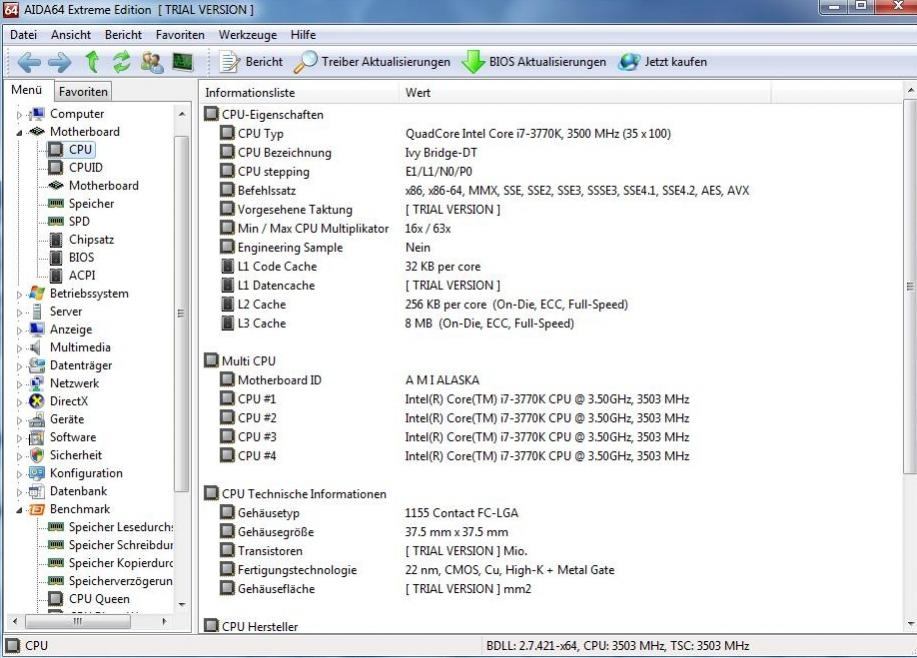Select the BIOS tree item

81,257
